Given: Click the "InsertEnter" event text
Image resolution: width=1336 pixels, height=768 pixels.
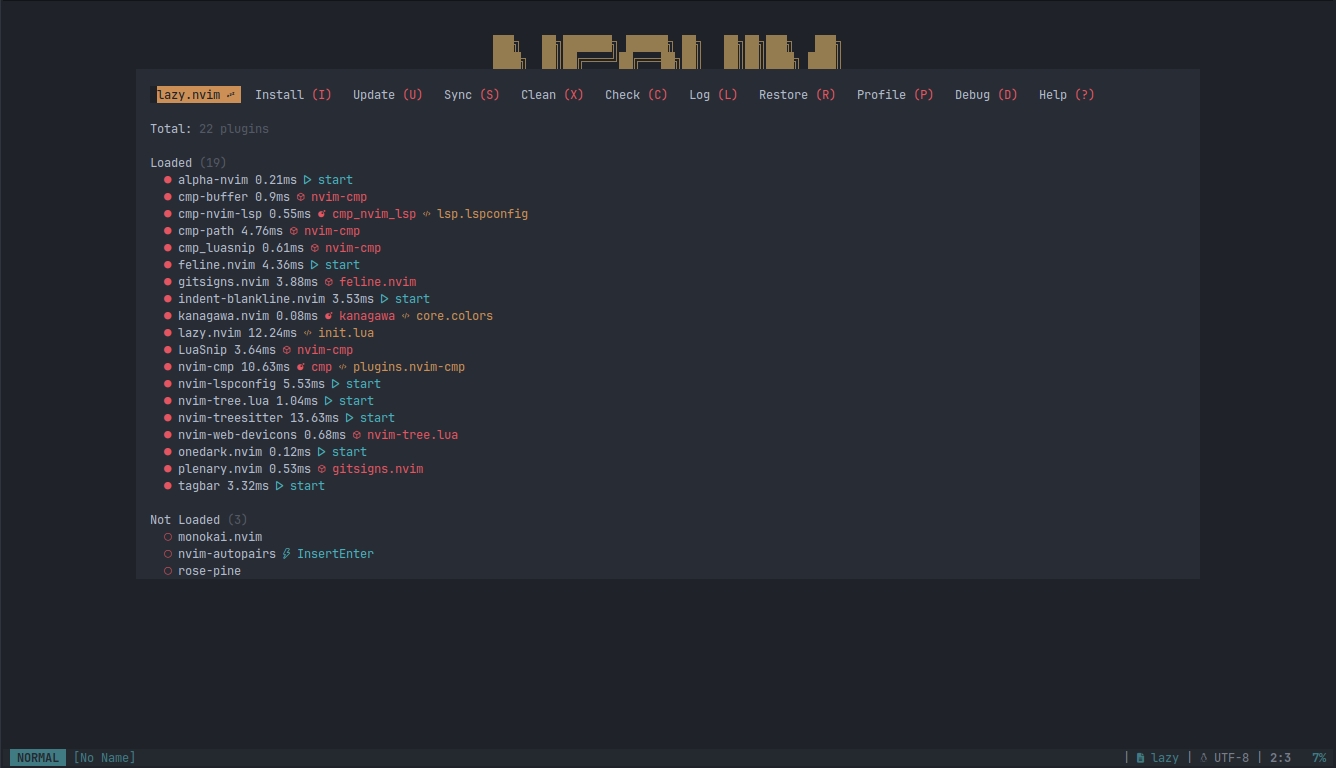Looking at the screenshot, I should (335, 554).
